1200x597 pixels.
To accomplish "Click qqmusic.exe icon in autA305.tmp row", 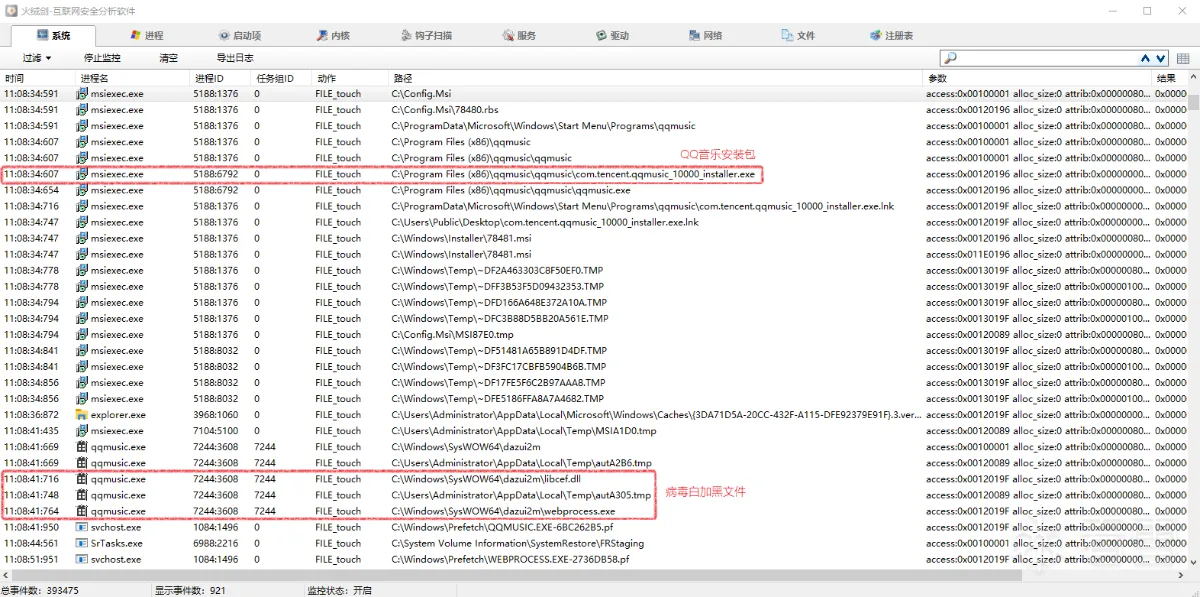I will [83, 494].
